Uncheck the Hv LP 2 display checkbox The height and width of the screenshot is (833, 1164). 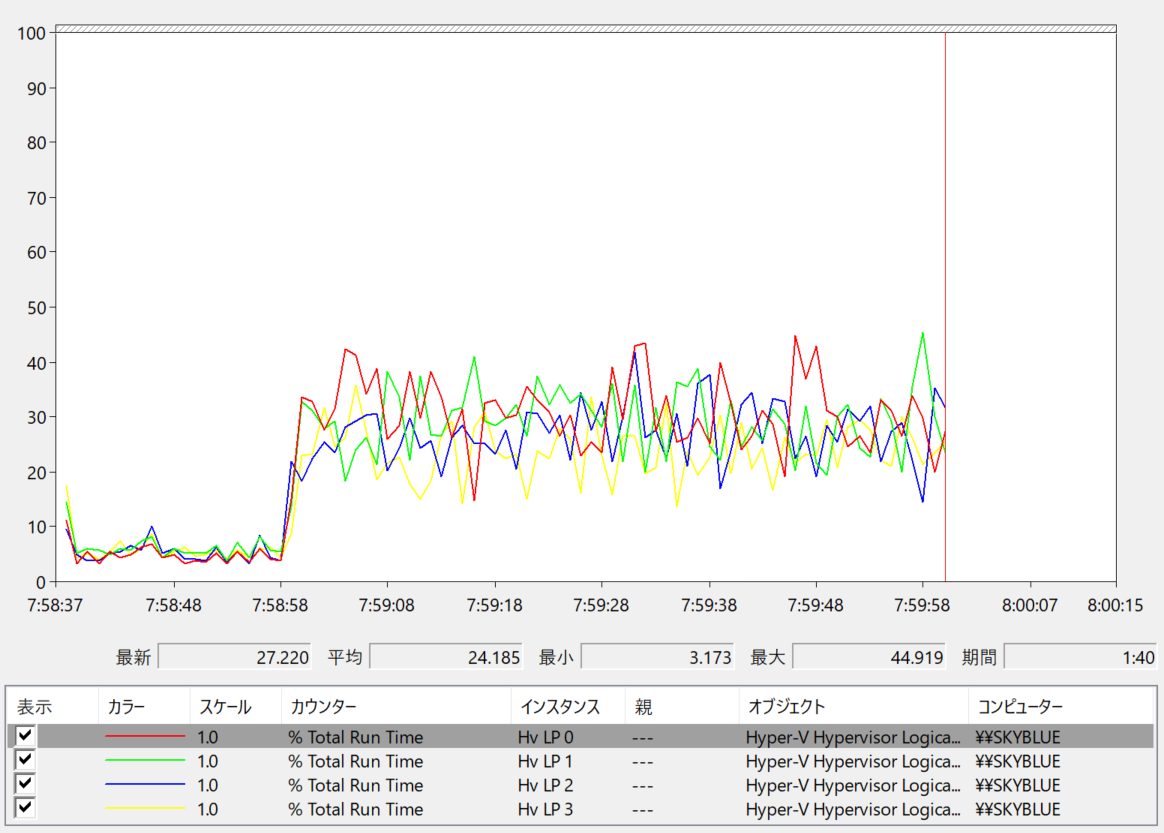pyautogui.click(x=24, y=783)
